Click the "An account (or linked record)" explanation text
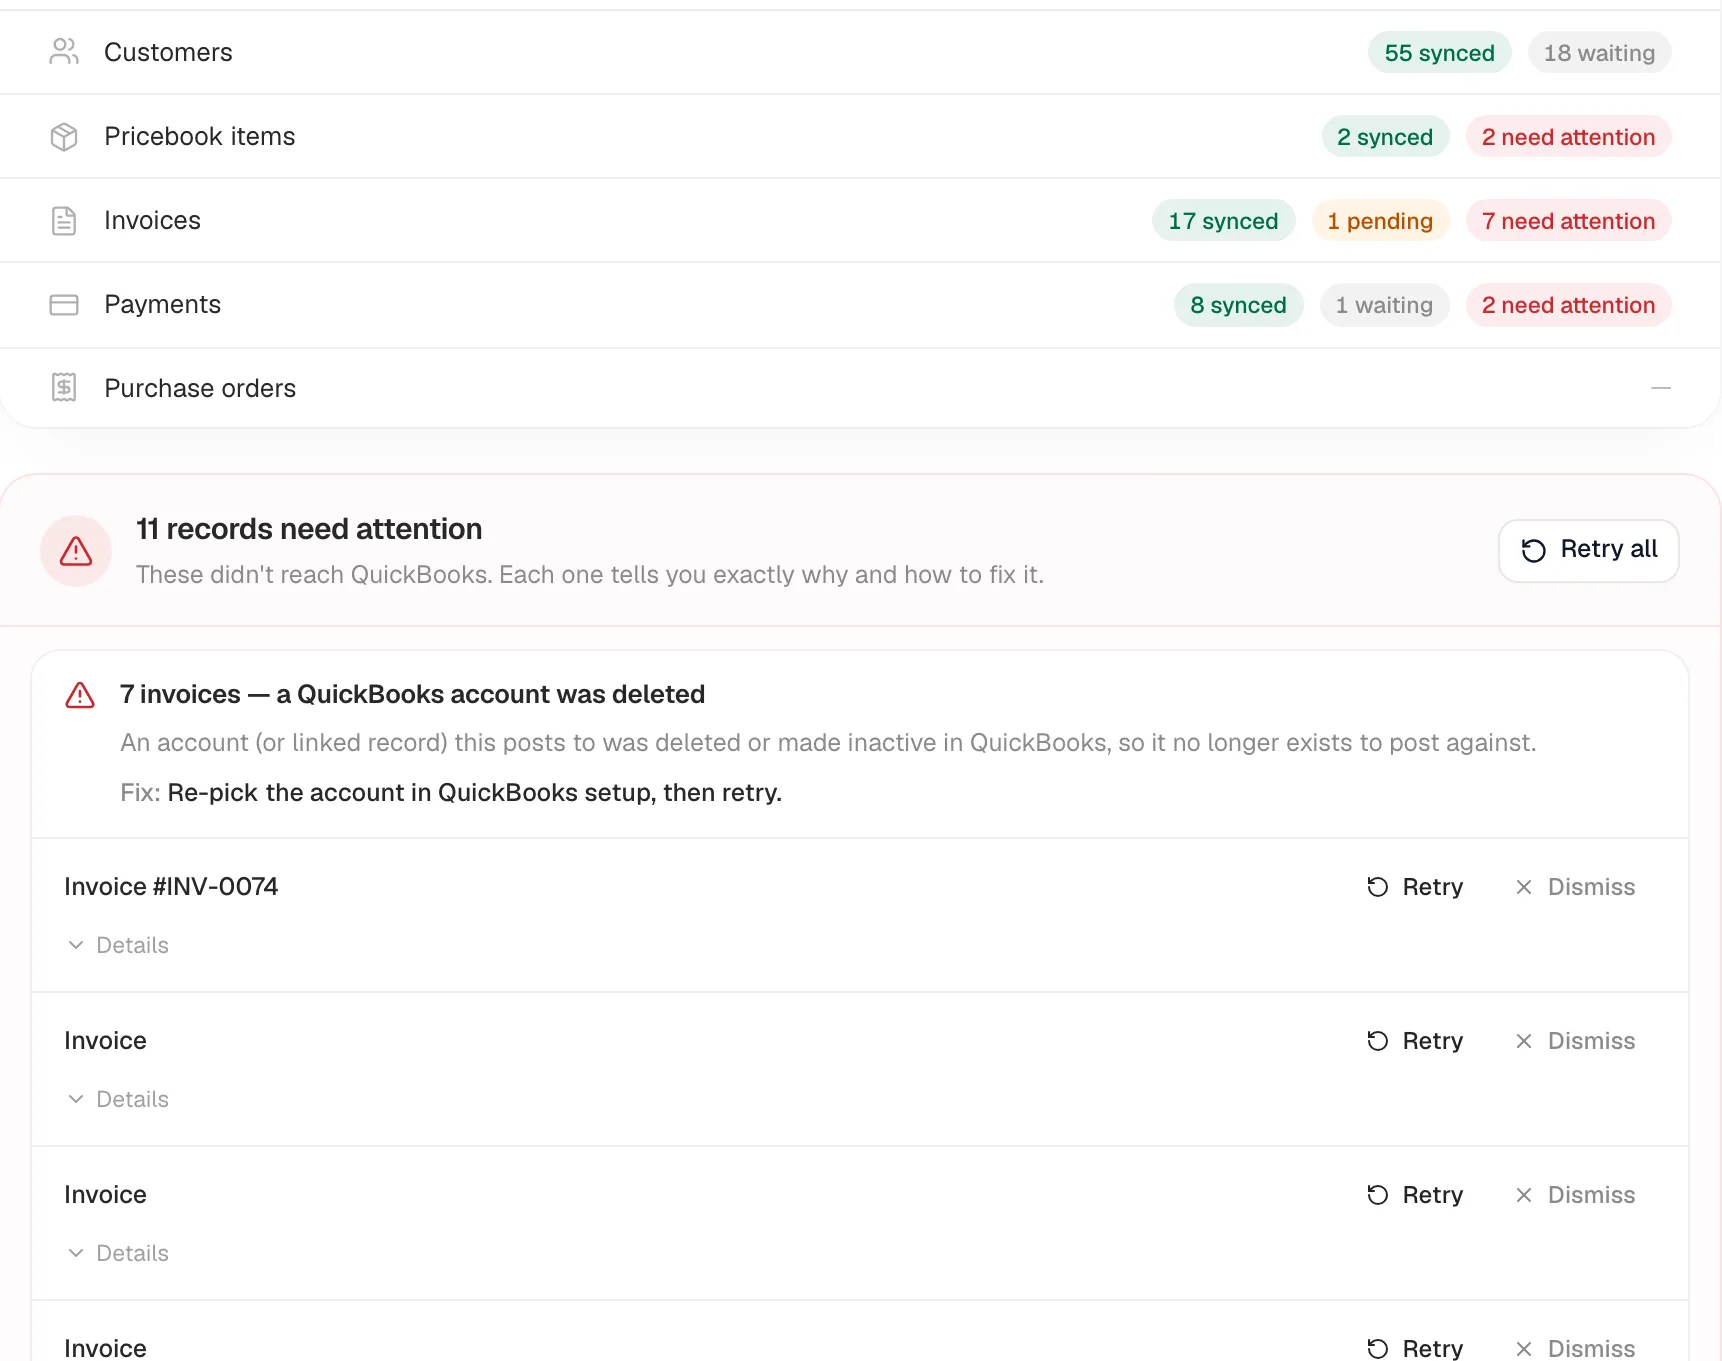 point(828,743)
